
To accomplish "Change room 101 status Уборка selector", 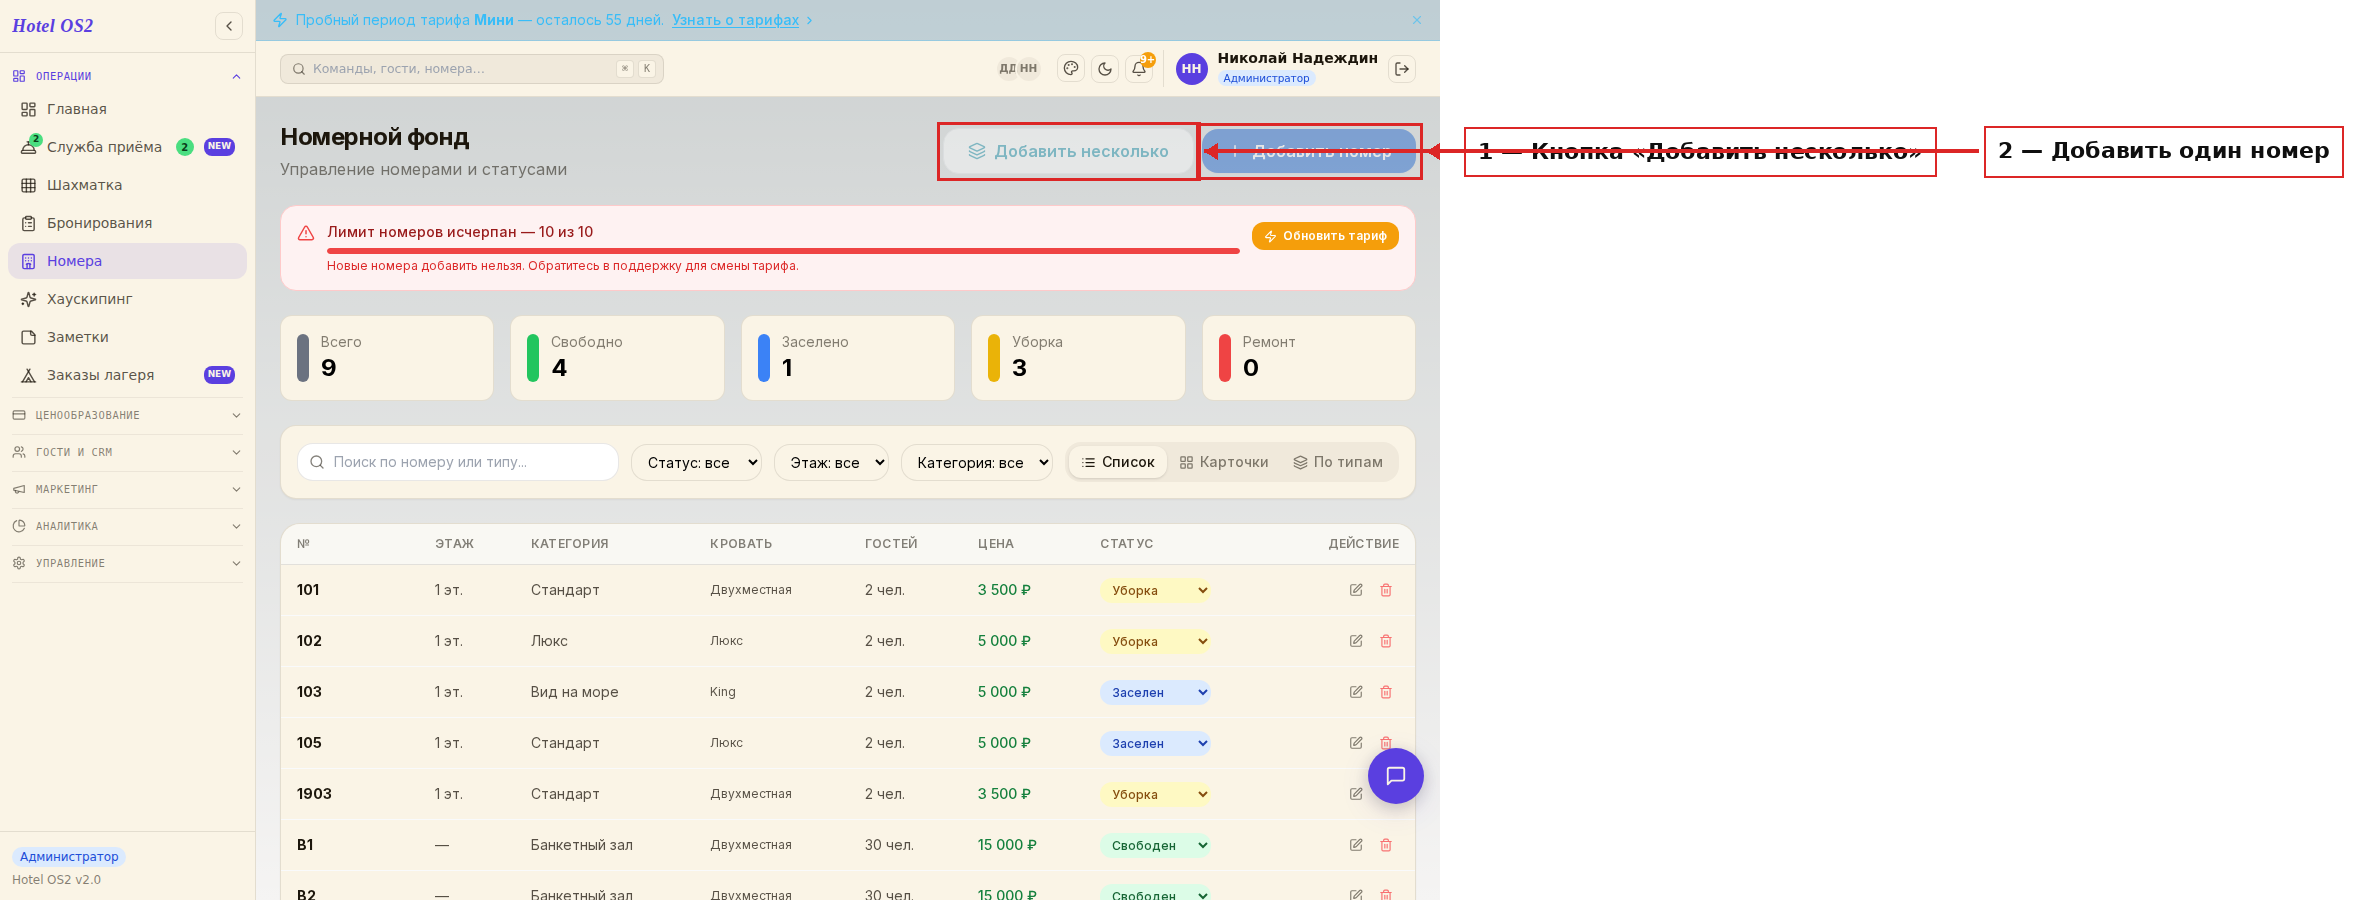I will [x=1155, y=590].
